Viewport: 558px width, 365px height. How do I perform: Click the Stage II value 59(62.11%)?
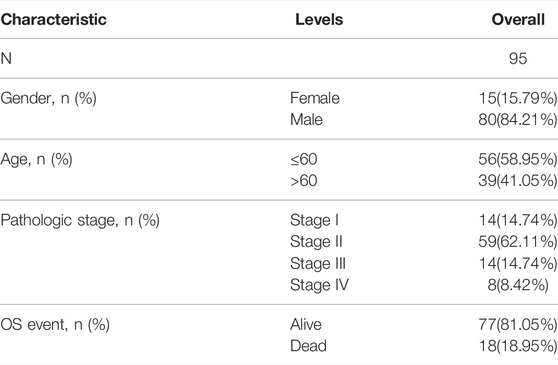pyautogui.click(x=518, y=242)
